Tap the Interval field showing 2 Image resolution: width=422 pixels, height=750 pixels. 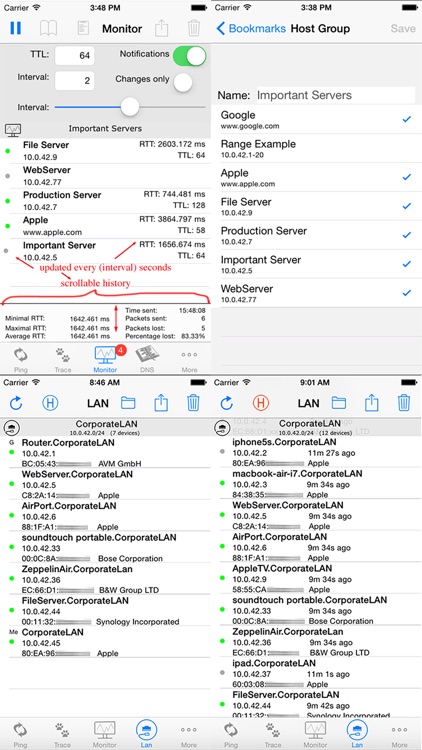coord(75,80)
